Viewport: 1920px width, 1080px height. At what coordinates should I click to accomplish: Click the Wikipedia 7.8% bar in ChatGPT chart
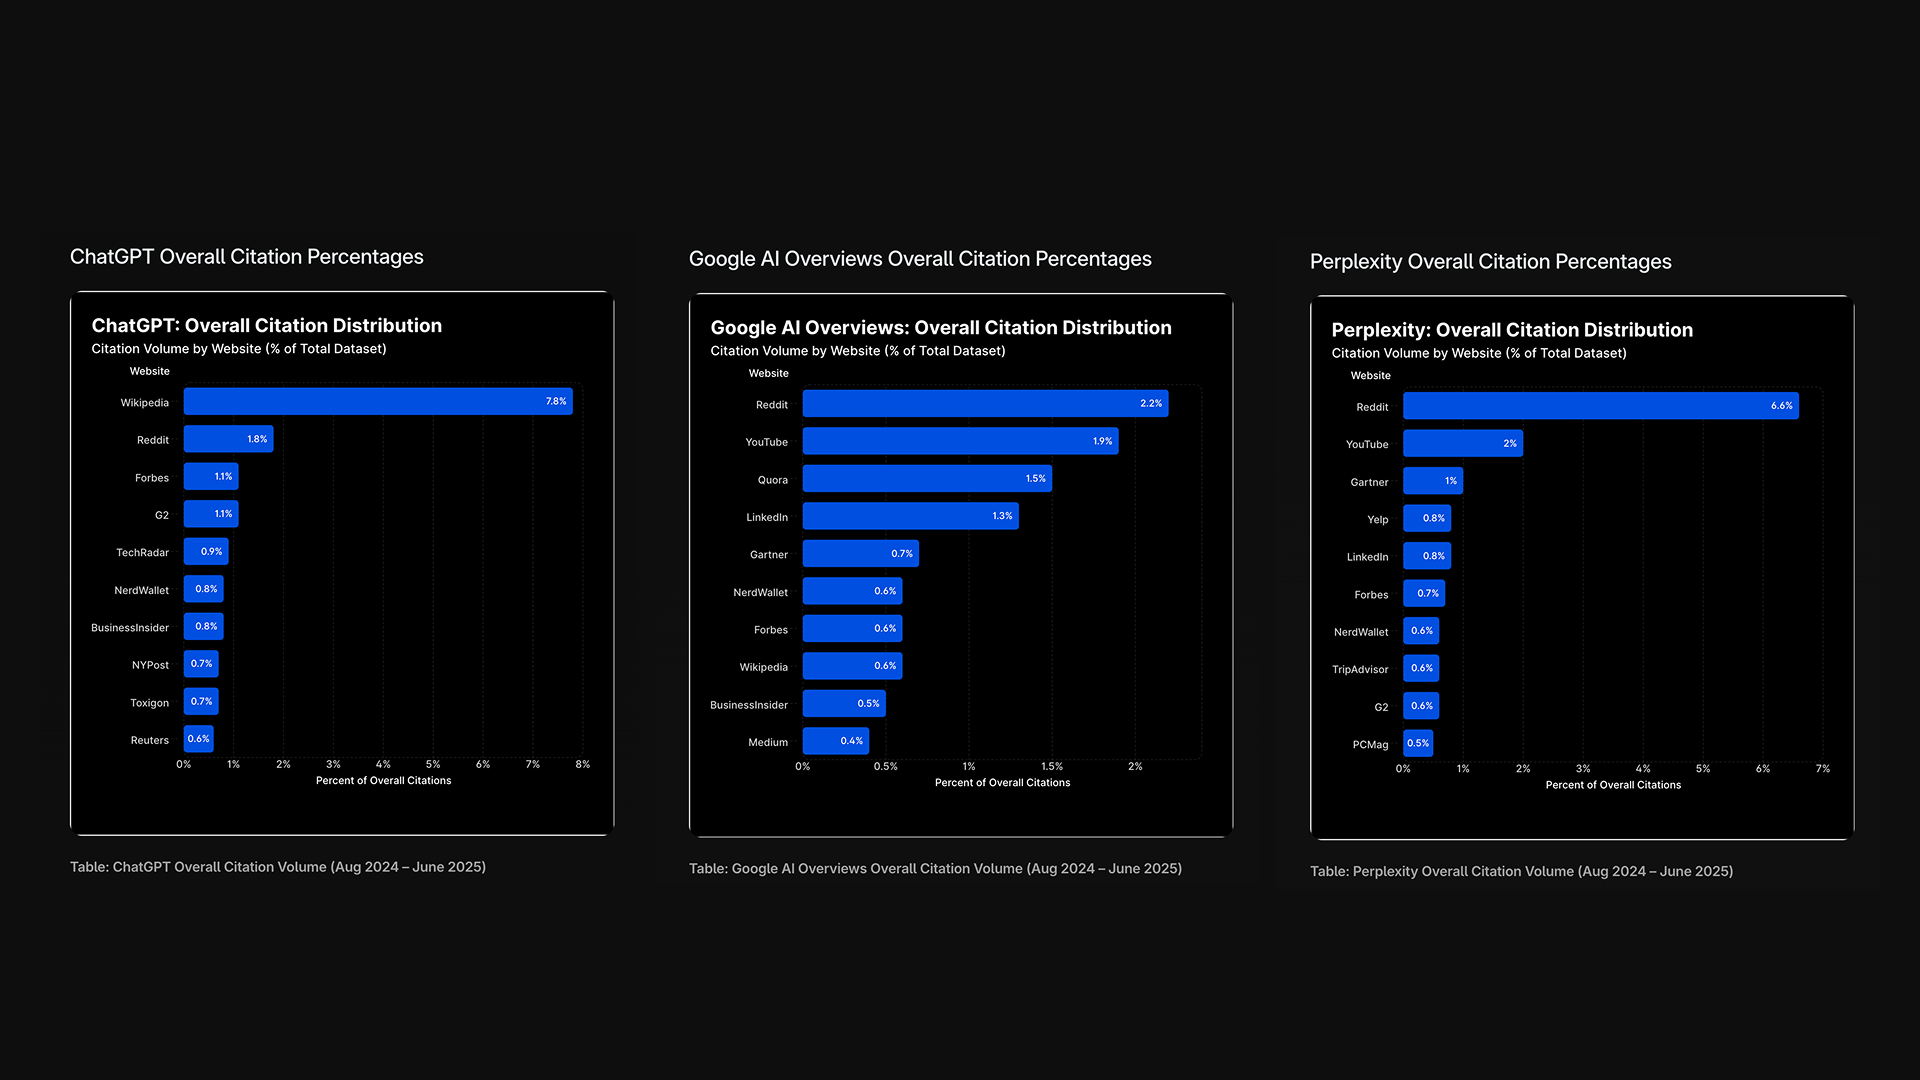pos(378,402)
